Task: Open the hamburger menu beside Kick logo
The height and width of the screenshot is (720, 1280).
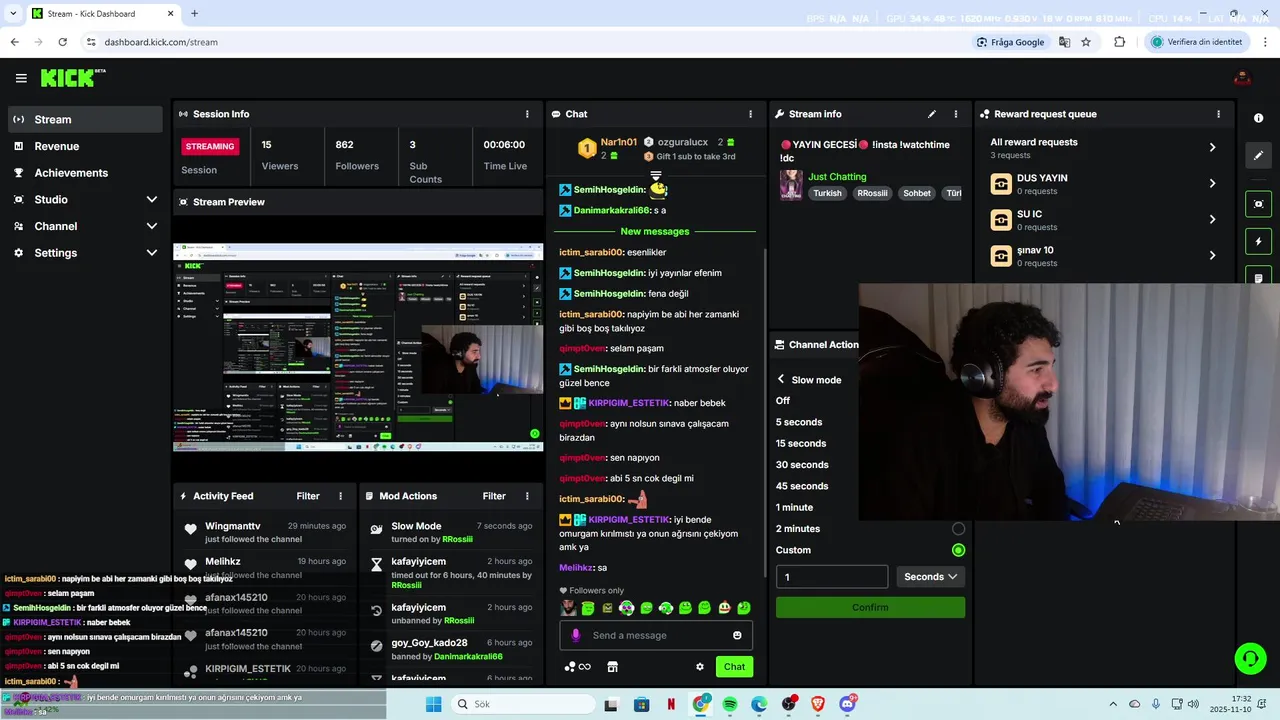Action: coord(21,78)
